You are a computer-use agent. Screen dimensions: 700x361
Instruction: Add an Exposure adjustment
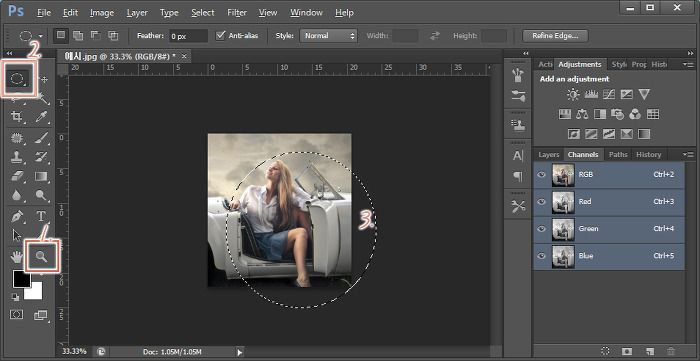click(626, 94)
